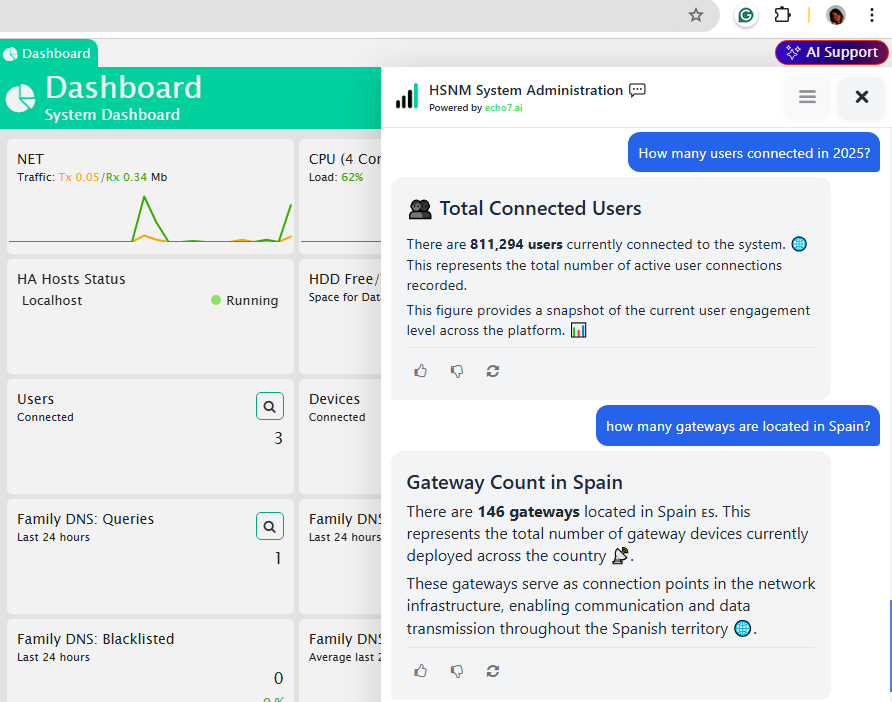Image resolution: width=892 pixels, height=702 pixels.
Task: Bookmark this page with the star icon
Action: coord(696,15)
